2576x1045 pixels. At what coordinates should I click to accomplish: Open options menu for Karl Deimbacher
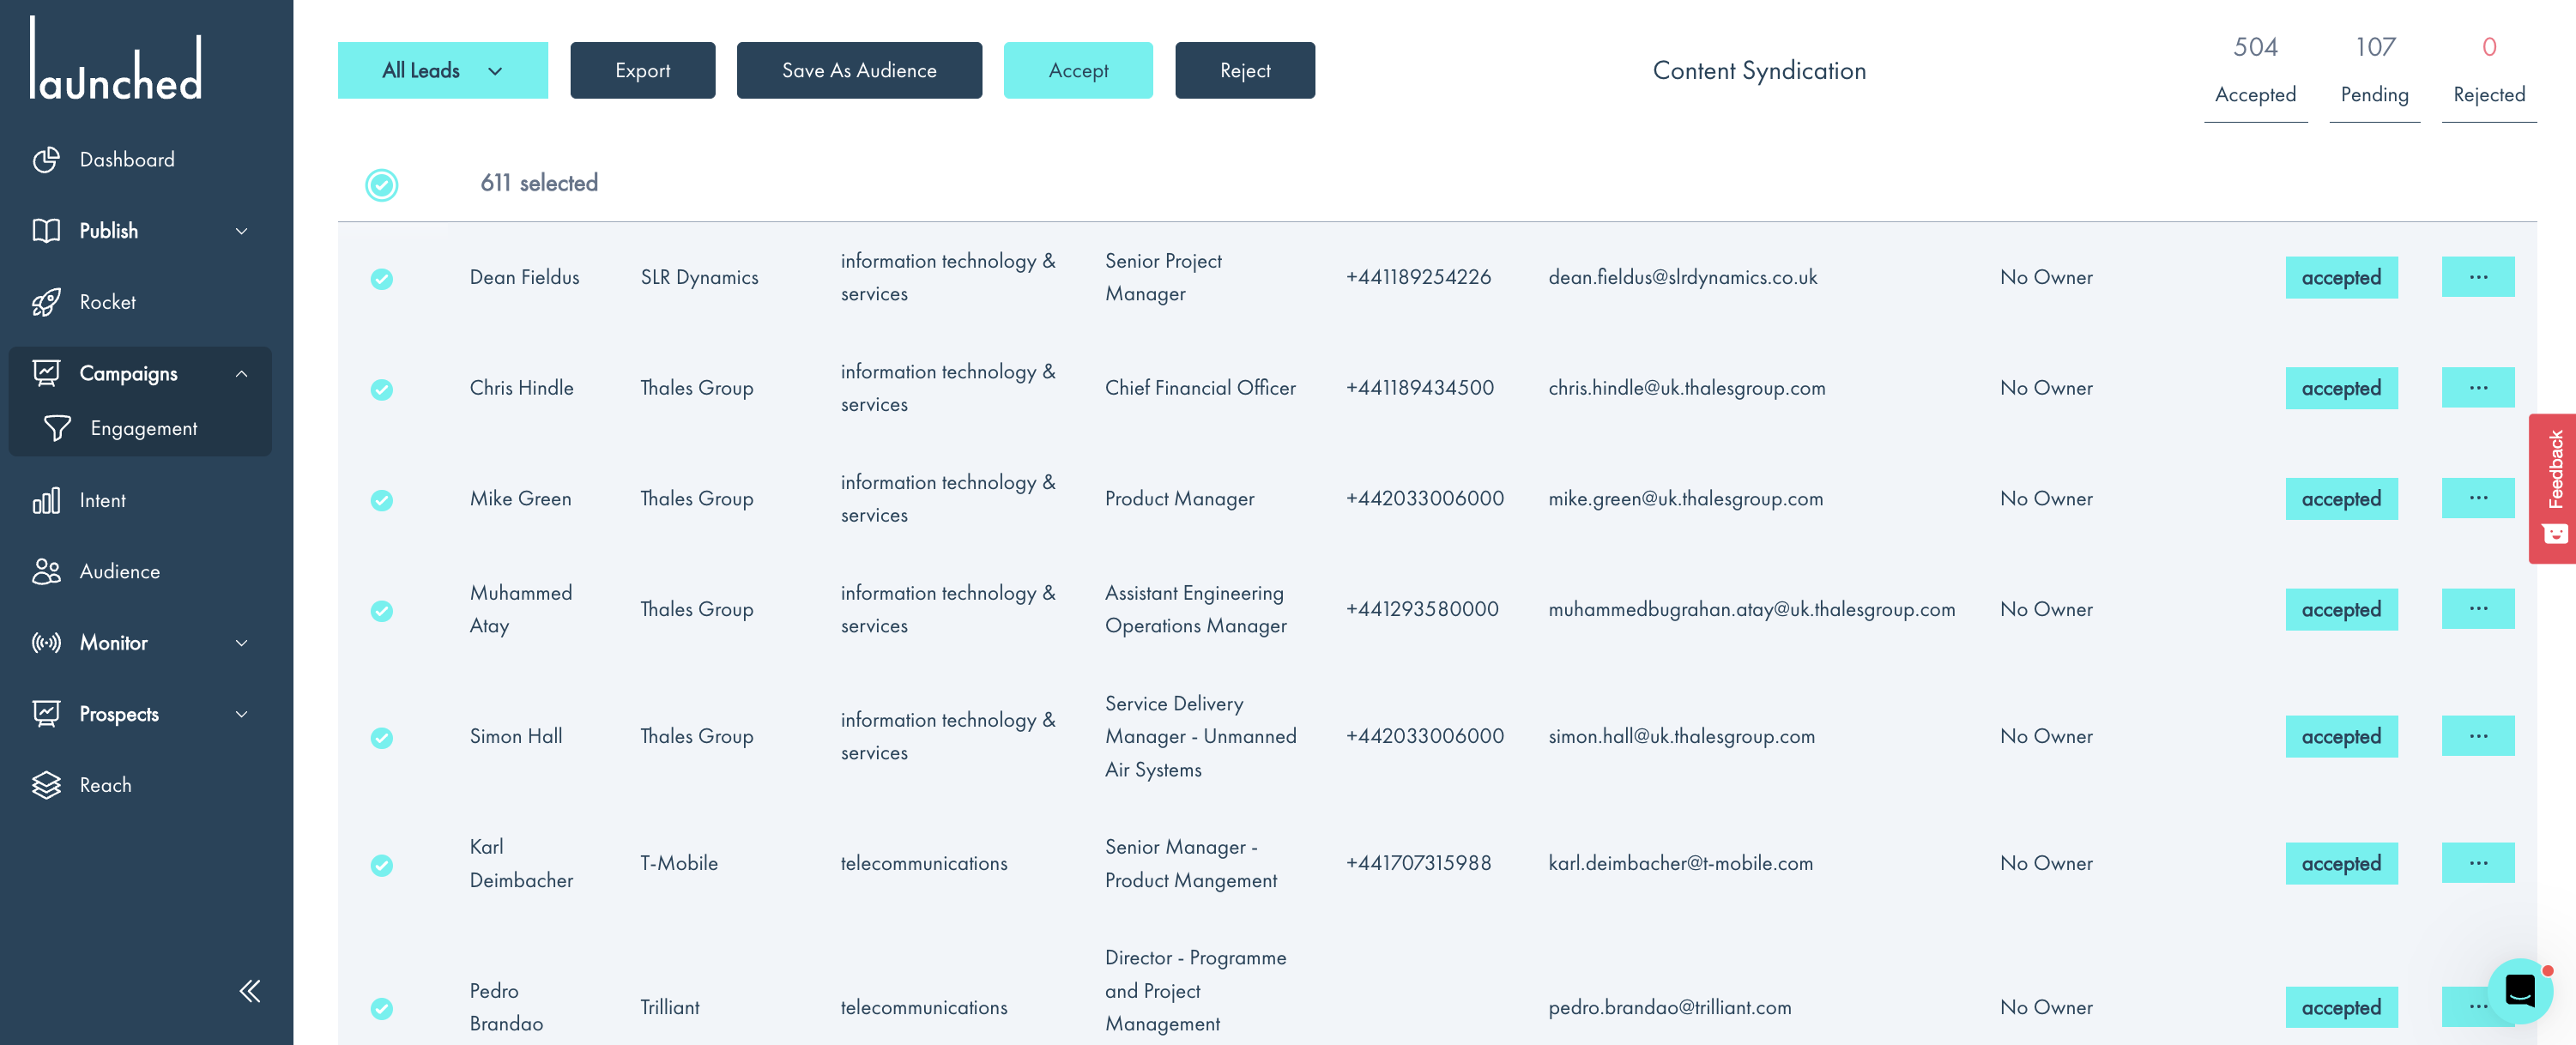[2478, 863]
